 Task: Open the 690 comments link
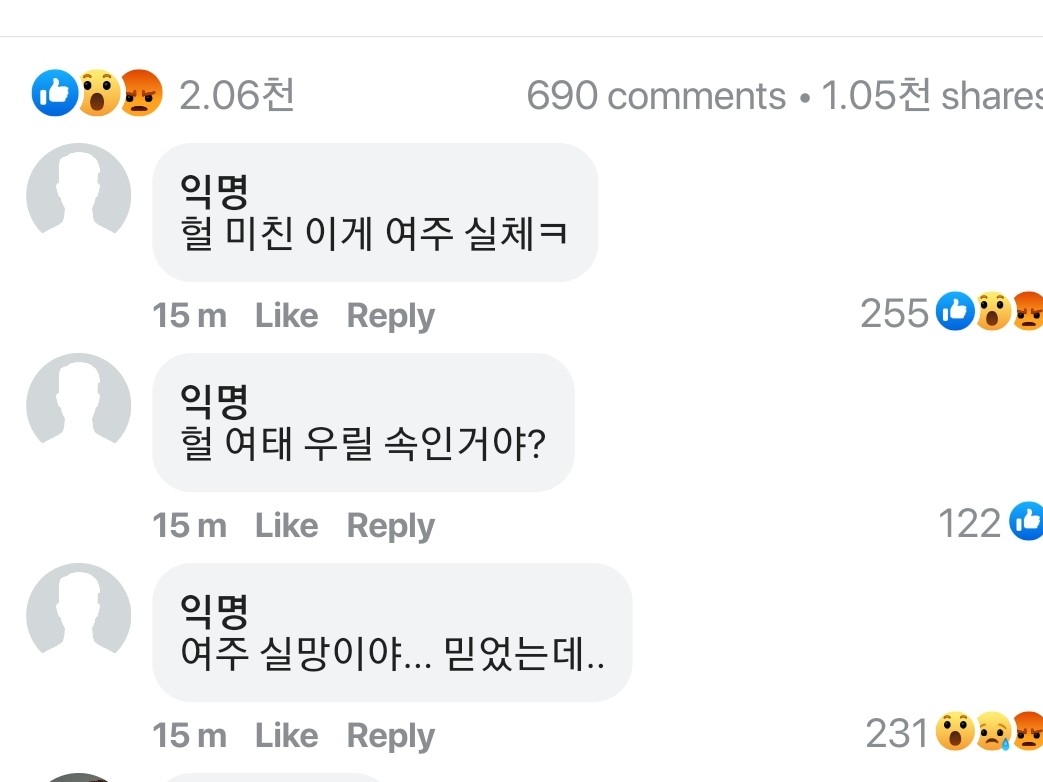point(656,96)
